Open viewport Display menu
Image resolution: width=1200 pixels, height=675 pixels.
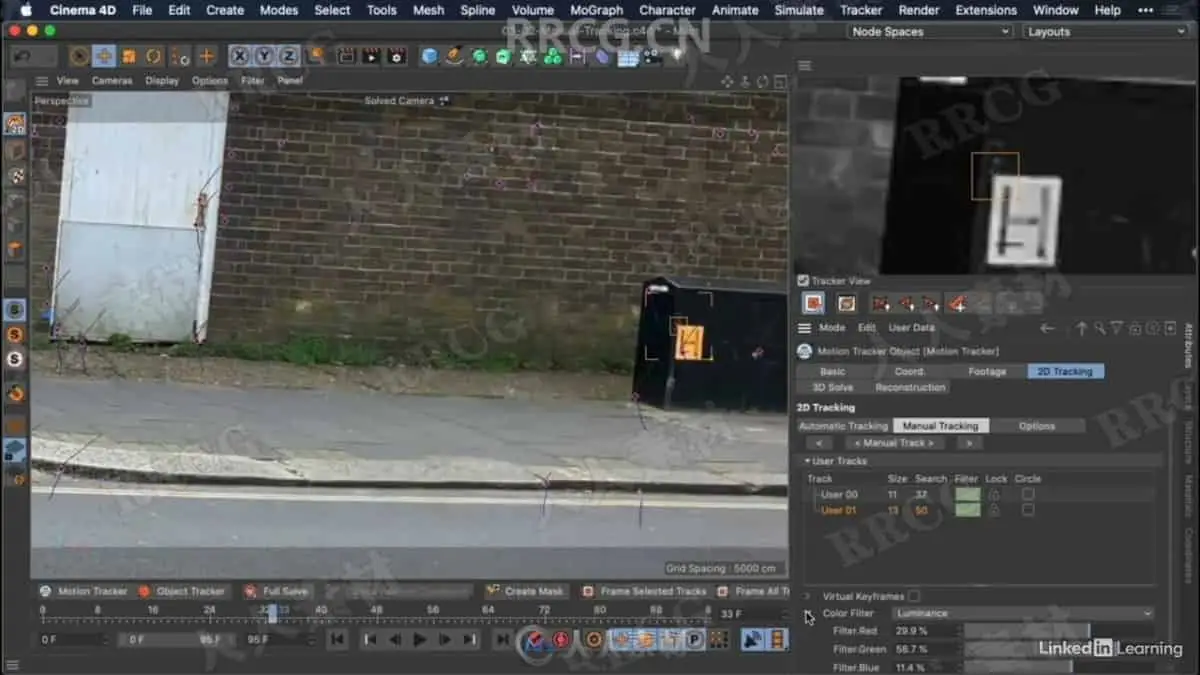[x=162, y=80]
